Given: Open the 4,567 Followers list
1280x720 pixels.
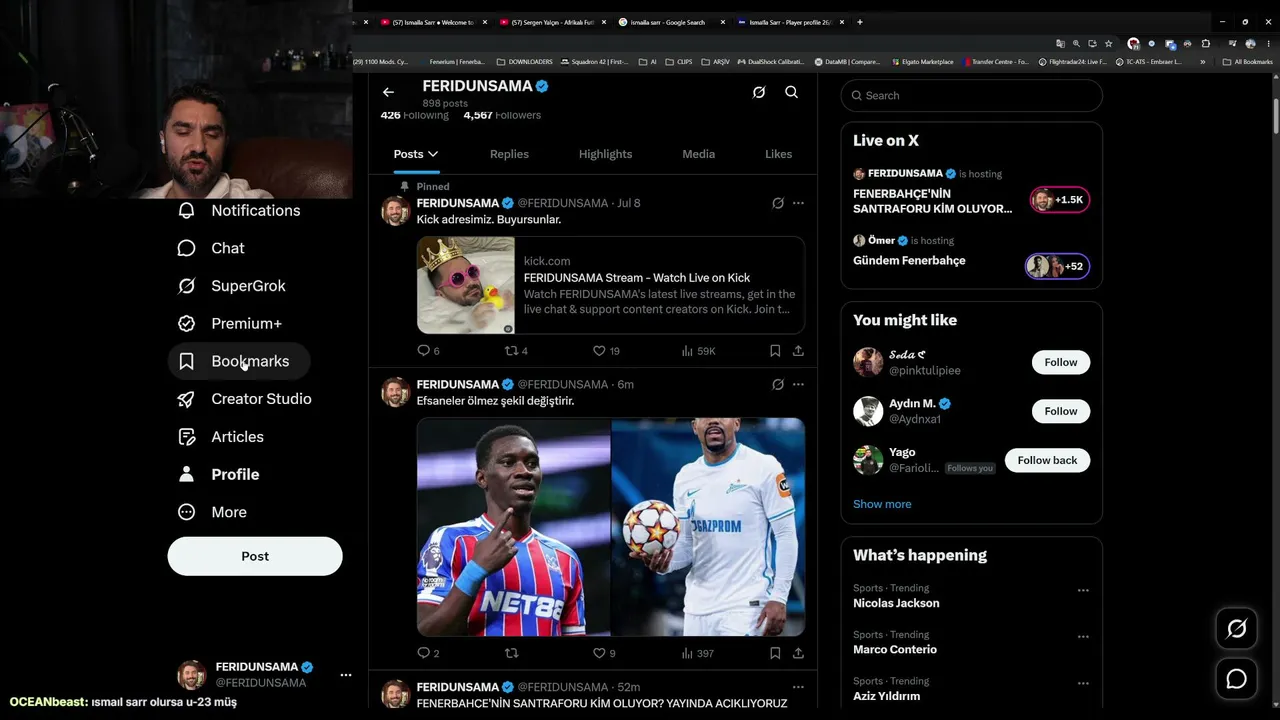Looking at the screenshot, I should 502,115.
